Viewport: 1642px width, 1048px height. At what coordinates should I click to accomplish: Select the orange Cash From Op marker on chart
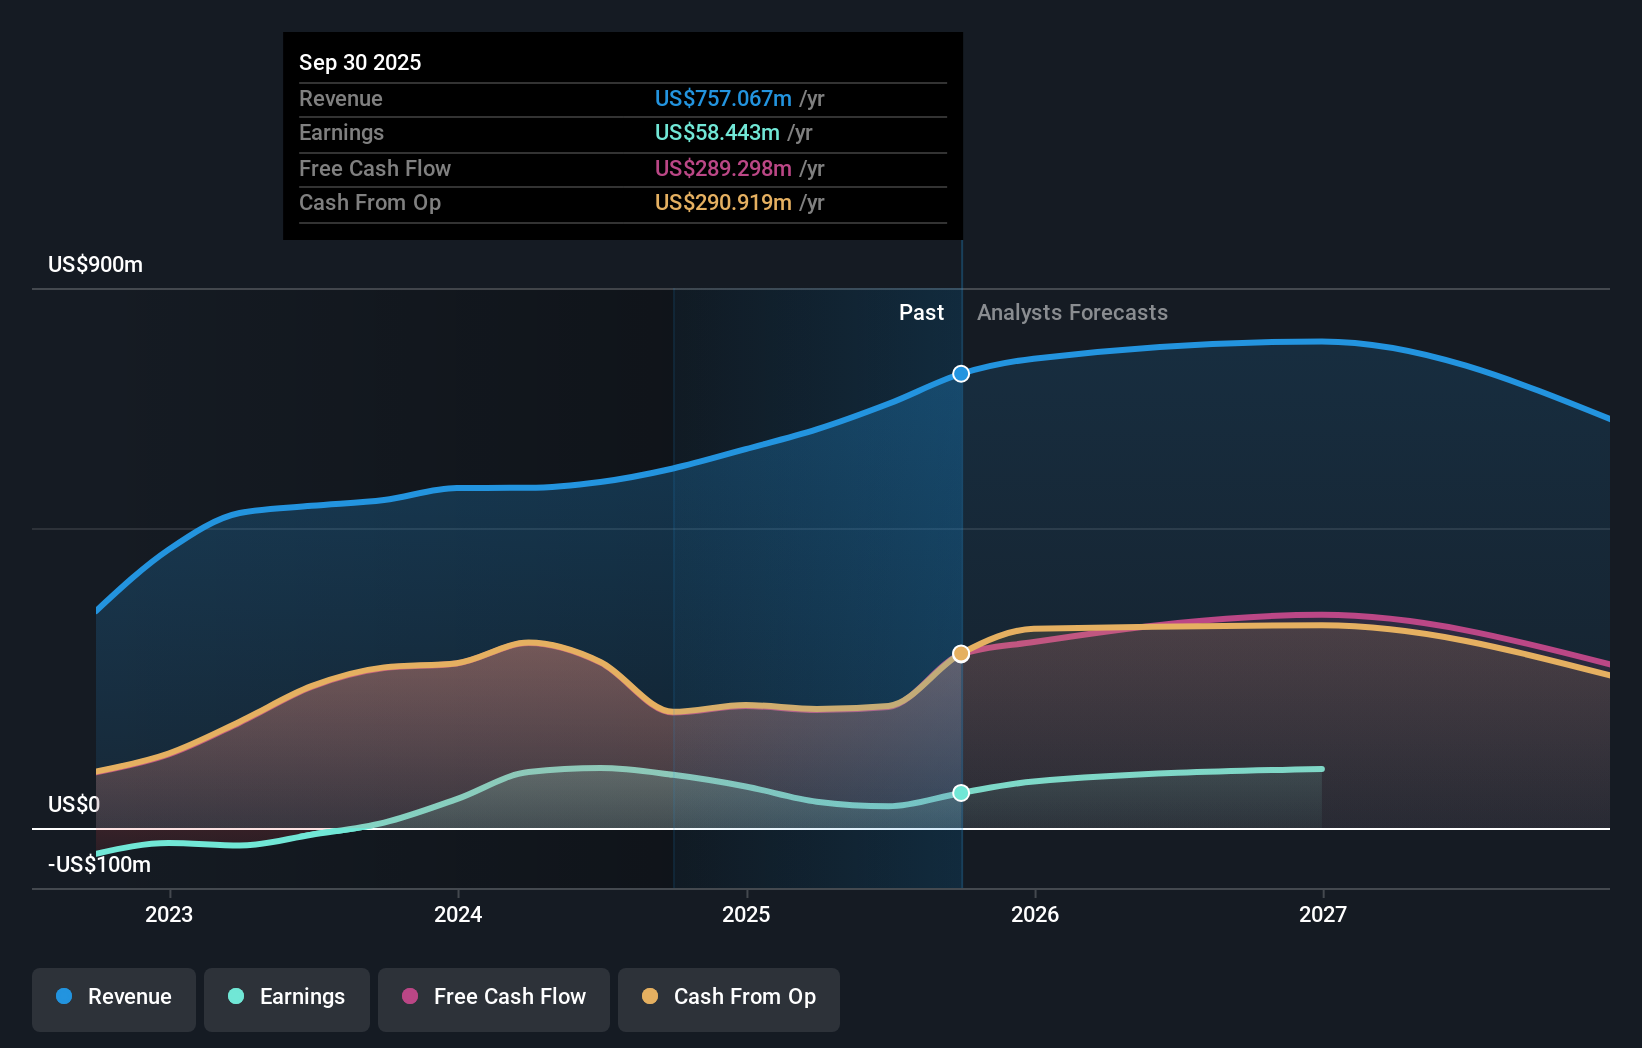click(x=961, y=653)
